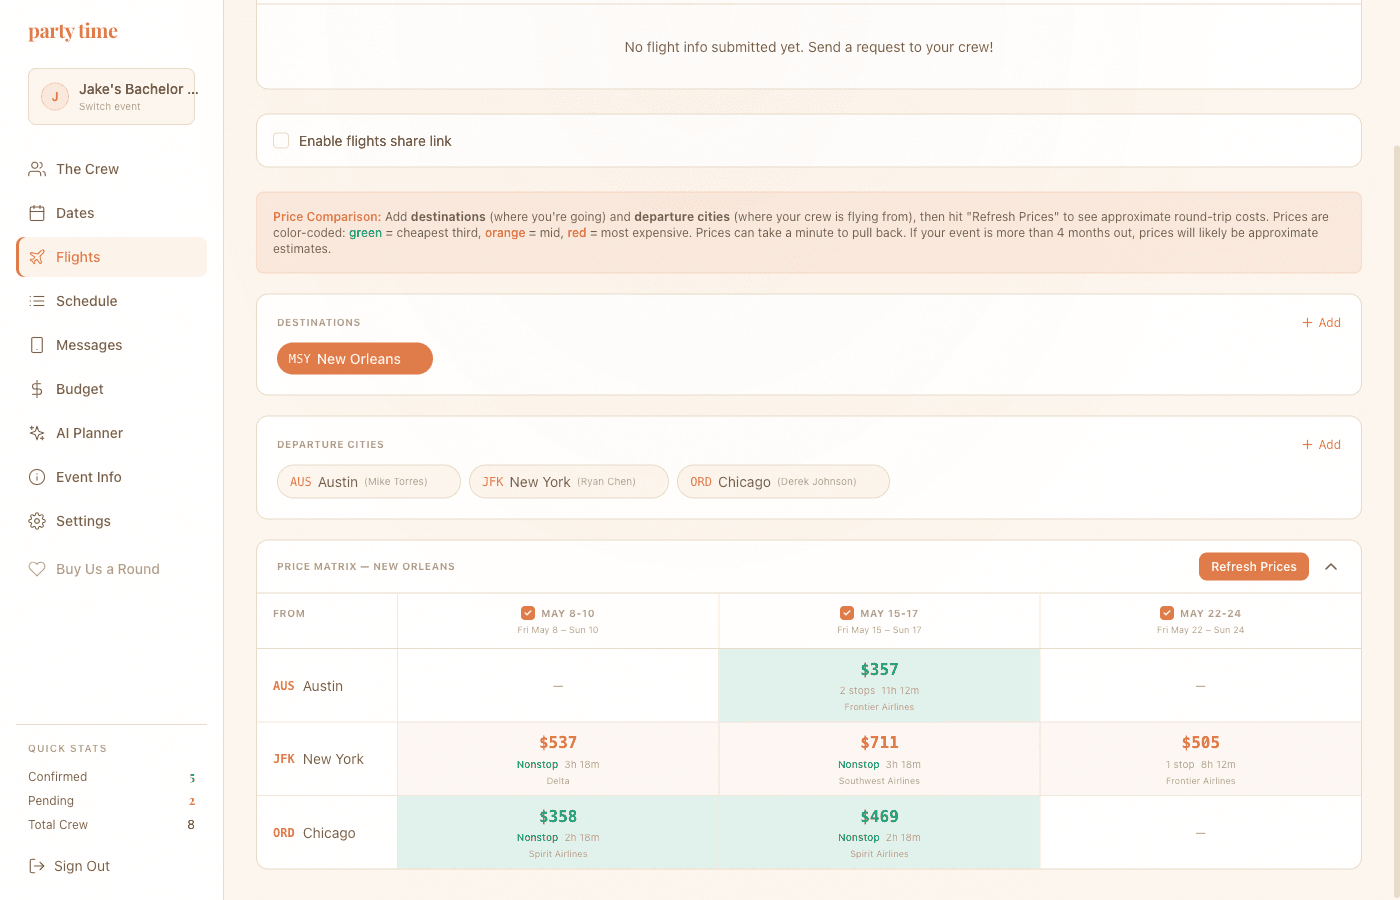The height and width of the screenshot is (900, 1400).
Task: Collapse the Price Matrix panel
Action: 1331,566
